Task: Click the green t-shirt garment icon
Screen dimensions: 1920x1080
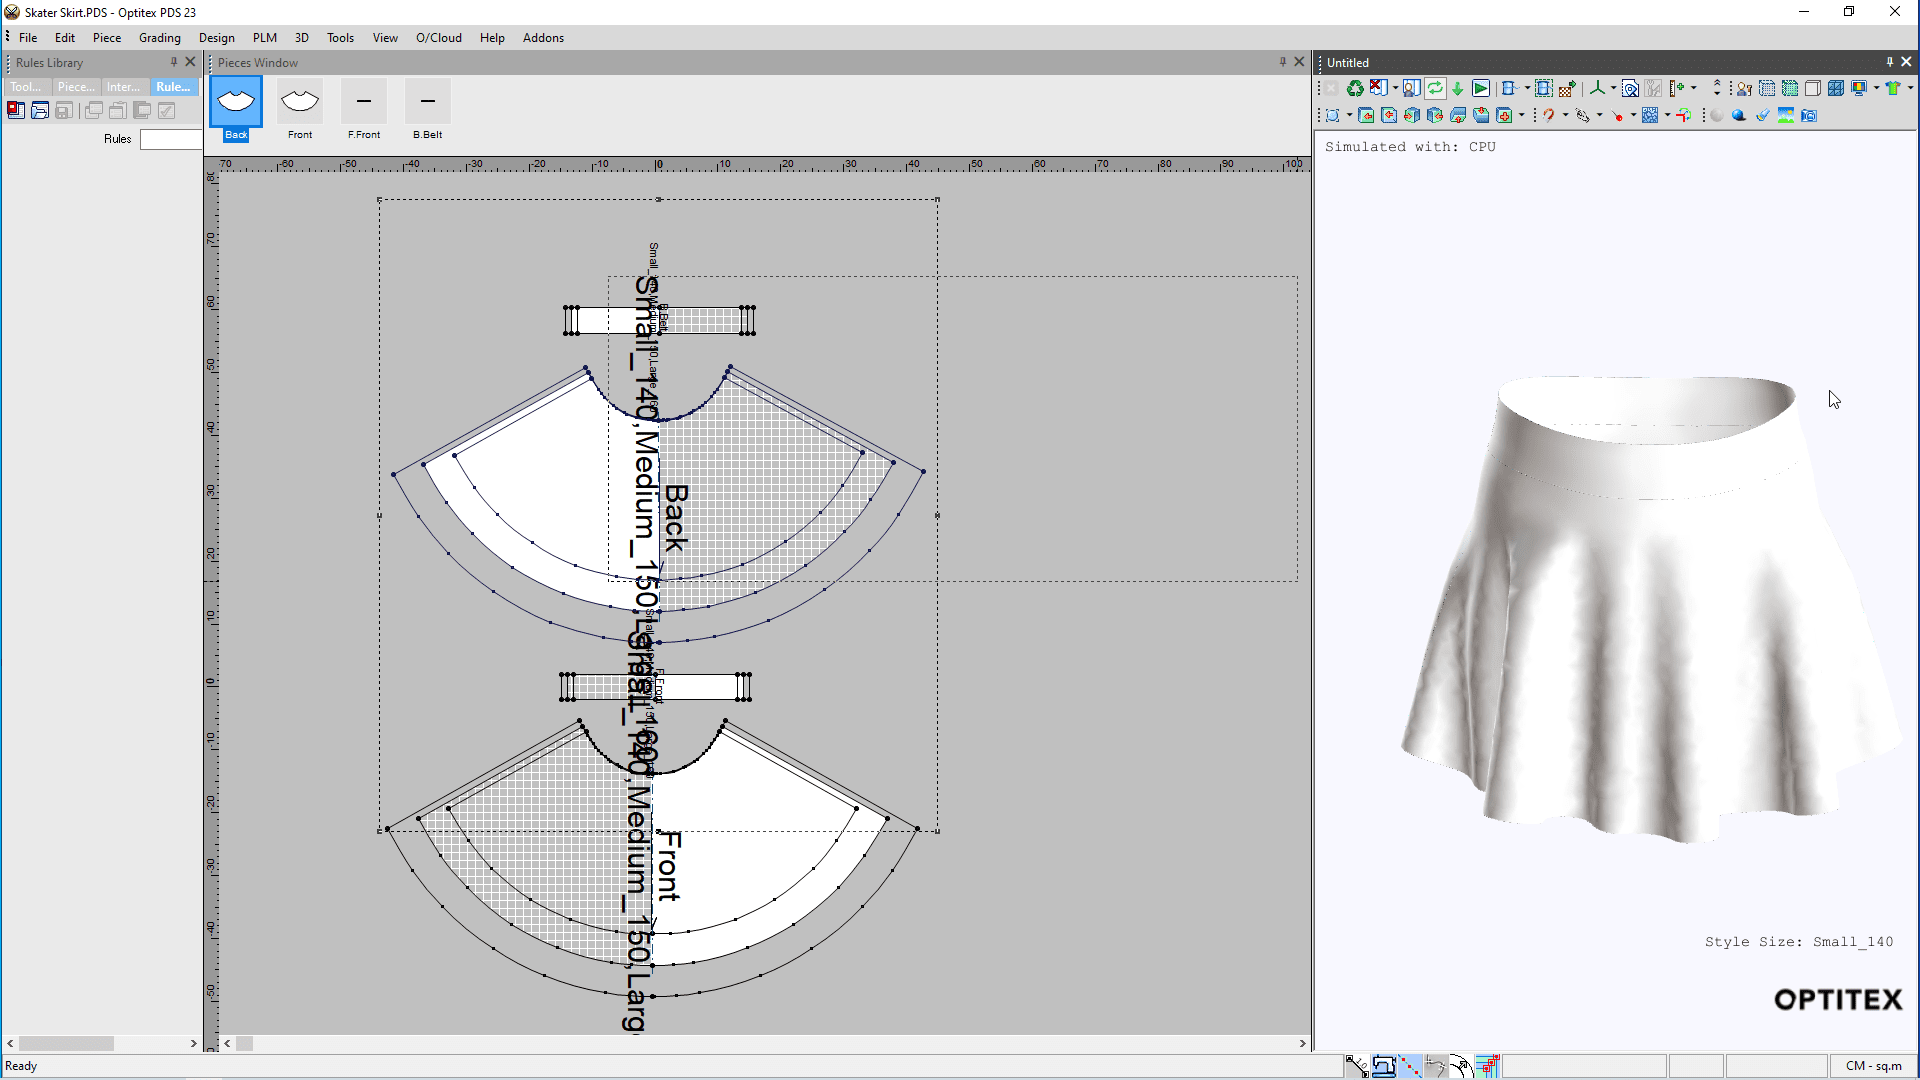Action: point(1893,88)
